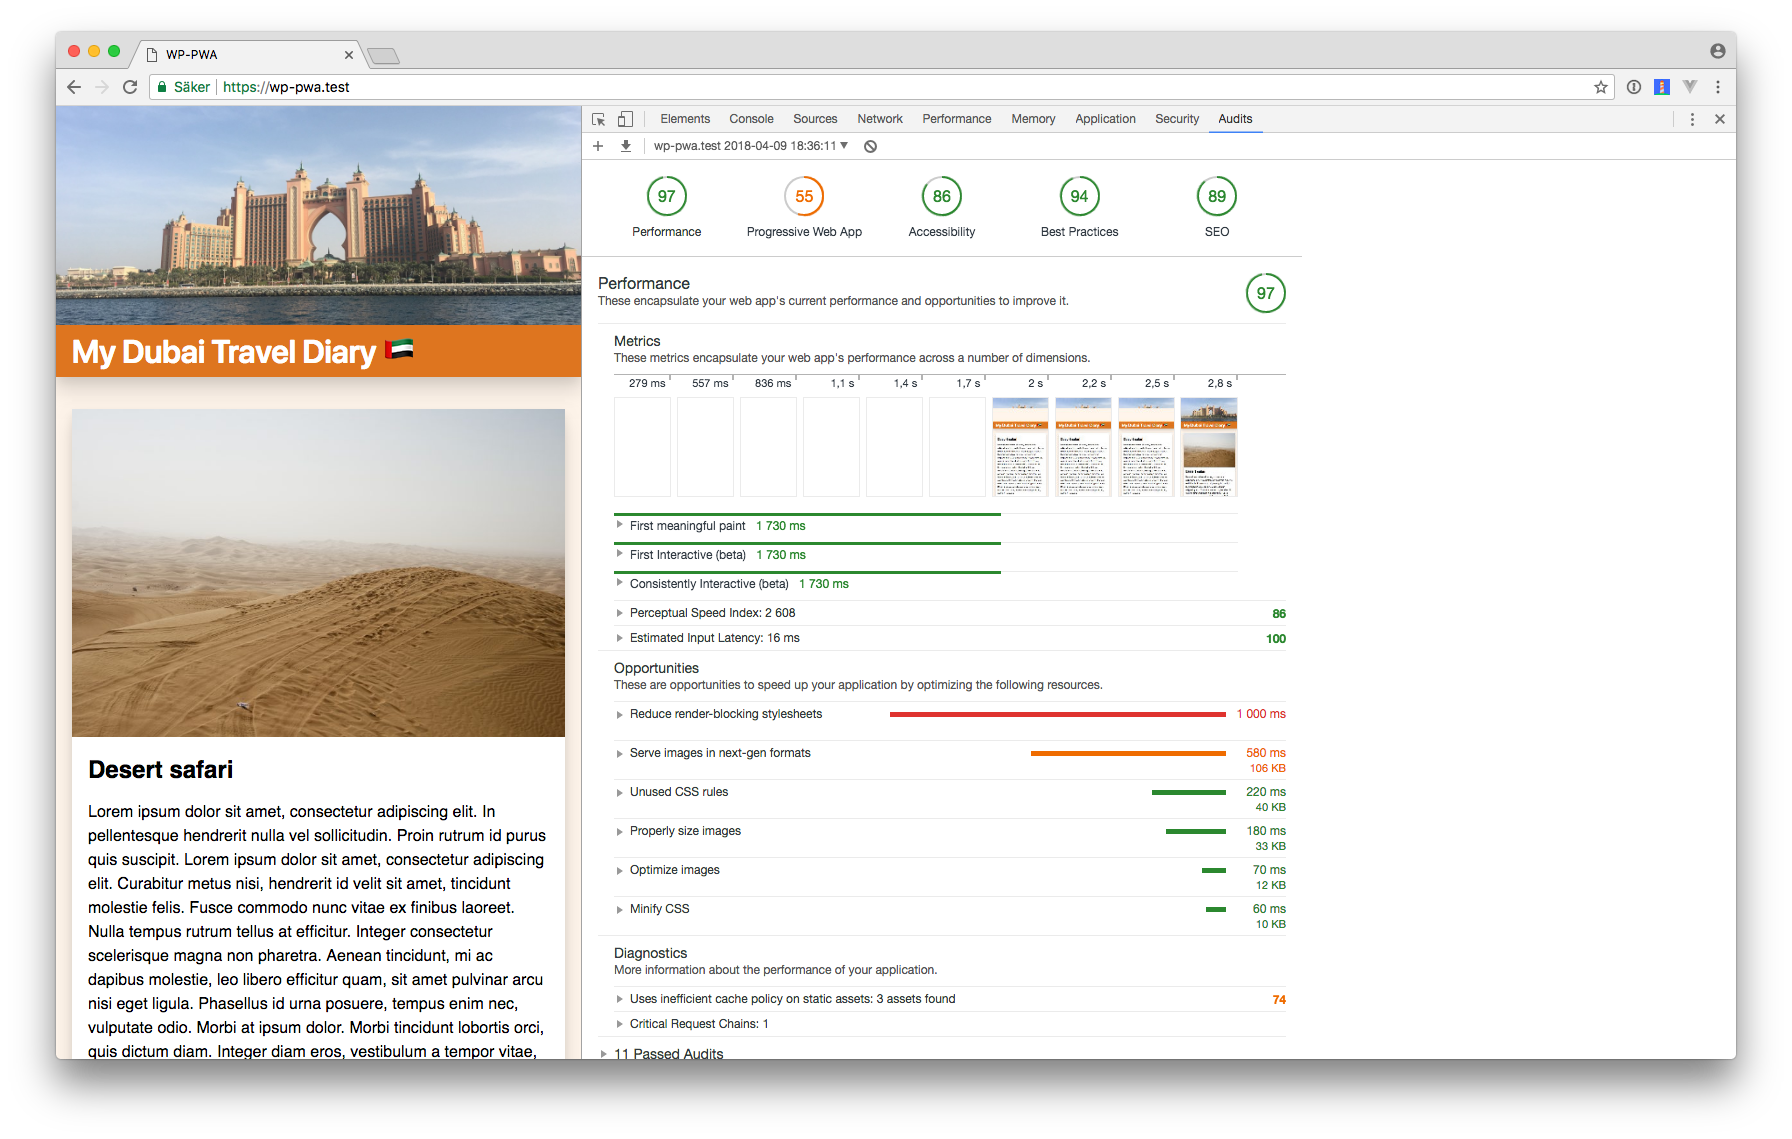Click the V-shaped extension icon in toolbar

1690,87
